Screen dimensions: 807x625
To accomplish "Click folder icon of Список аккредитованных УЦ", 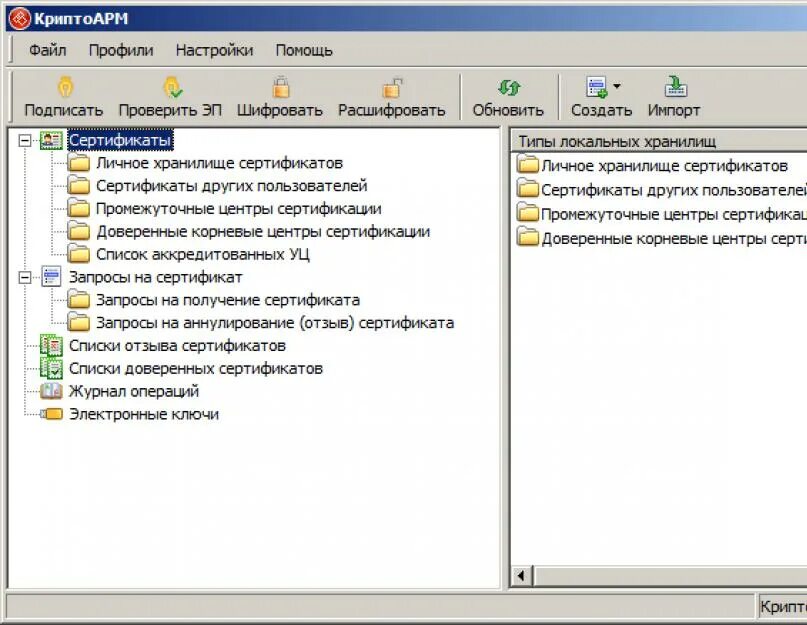I will point(79,254).
